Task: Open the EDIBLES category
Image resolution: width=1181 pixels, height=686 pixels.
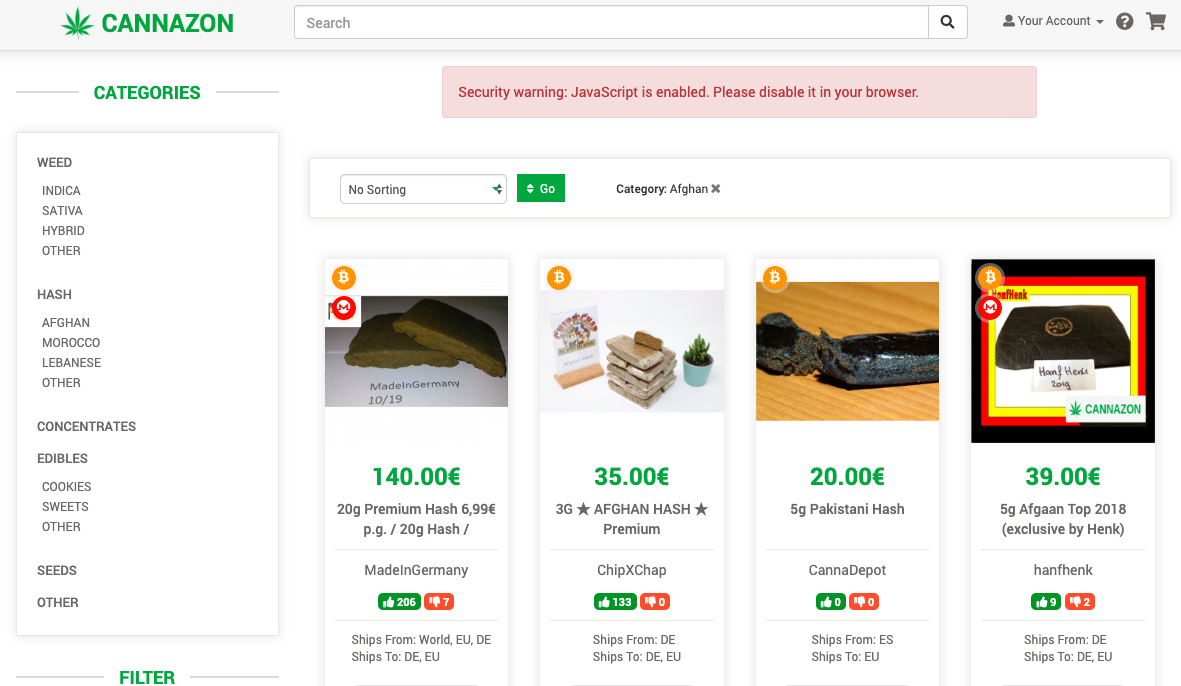Action: pos(63,459)
